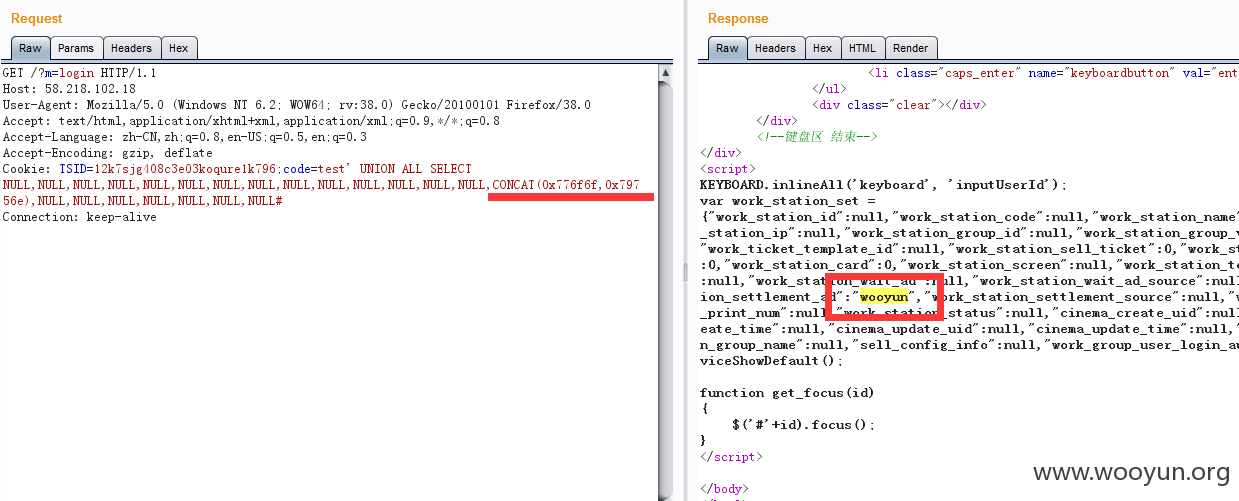1239x501 pixels.
Task: Select the Raw tab in Request panel
Action: pyautogui.click(x=30, y=48)
